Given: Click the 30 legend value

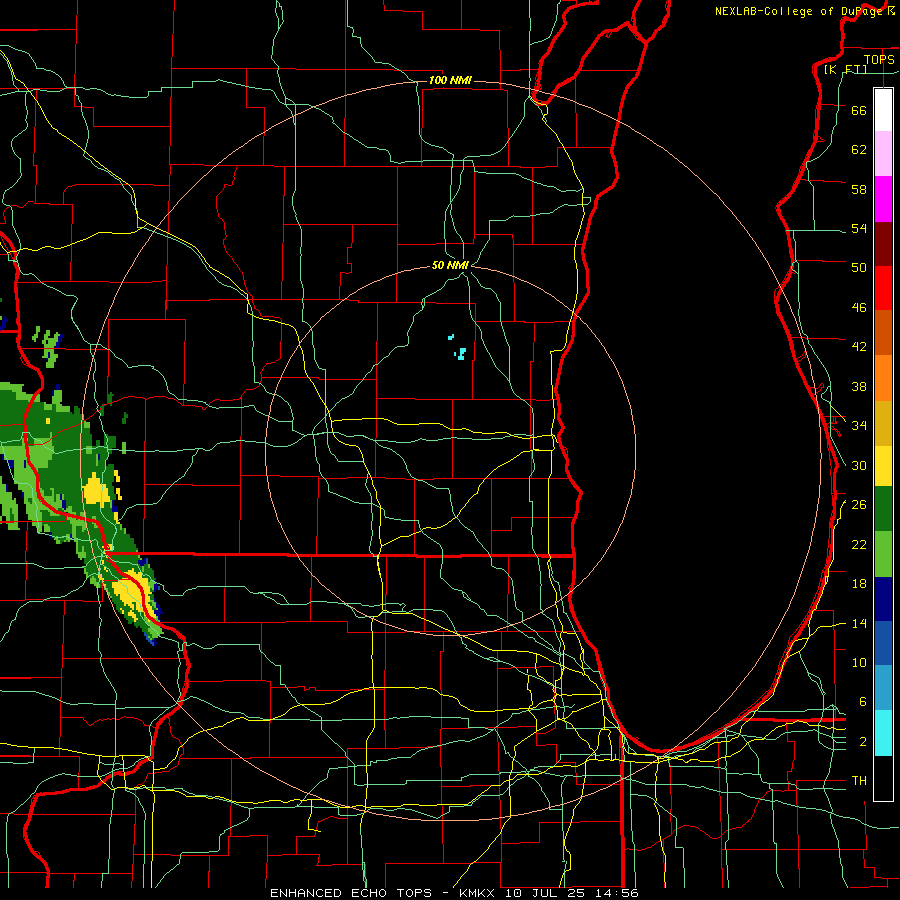Looking at the screenshot, I should point(859,465).
